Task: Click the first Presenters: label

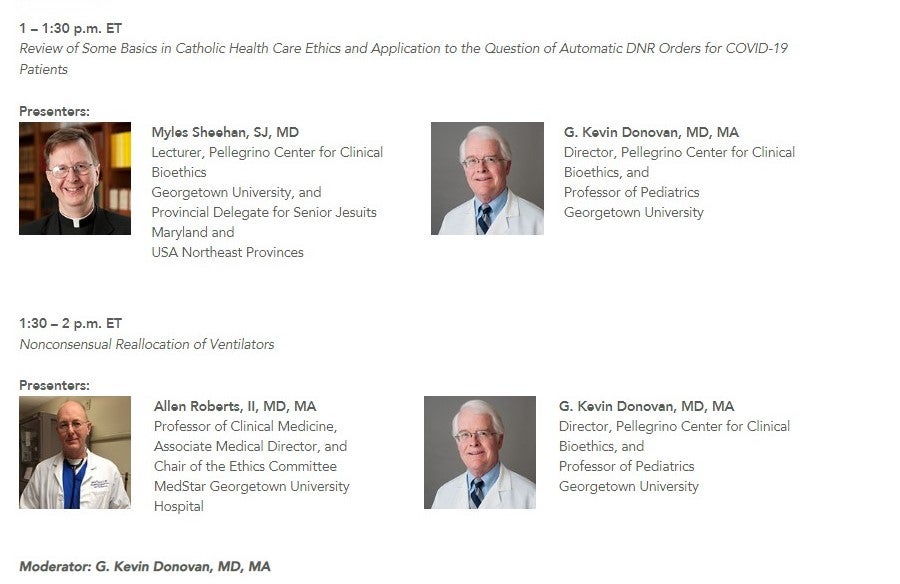Action: coord(55,111)
